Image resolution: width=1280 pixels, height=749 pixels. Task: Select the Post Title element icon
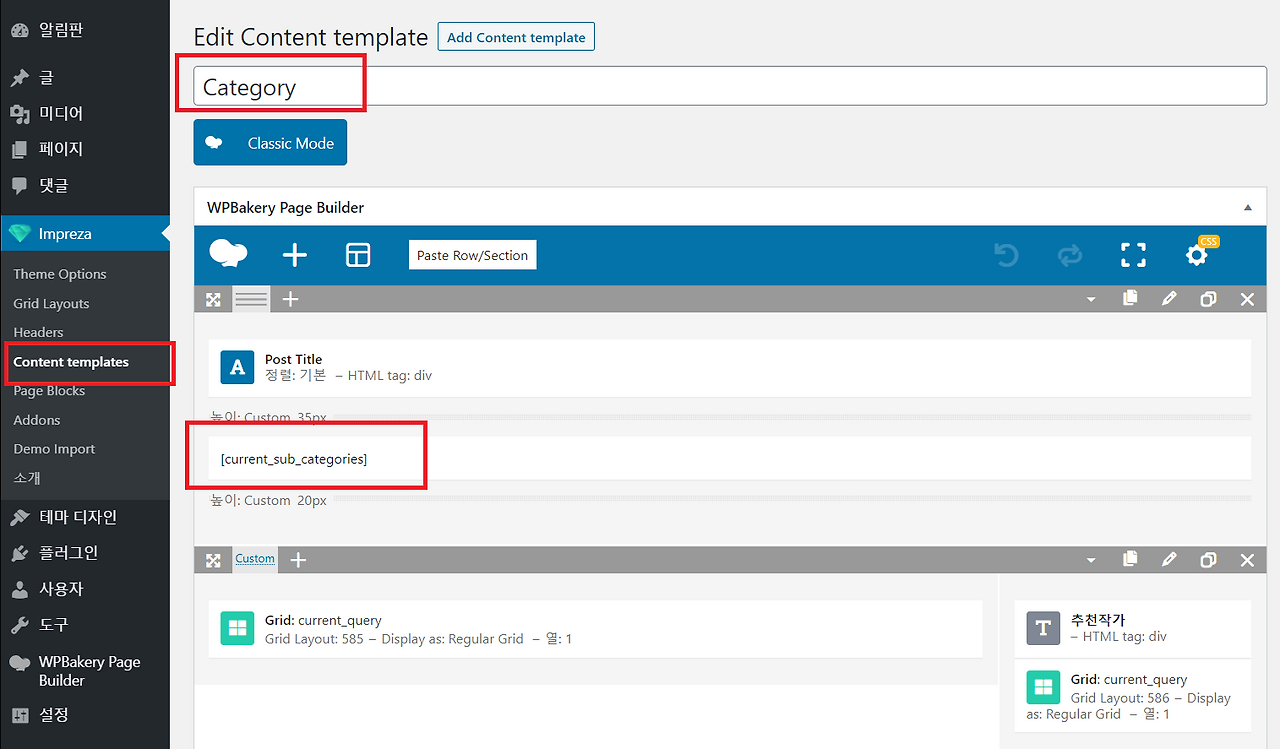click(237, 368)
